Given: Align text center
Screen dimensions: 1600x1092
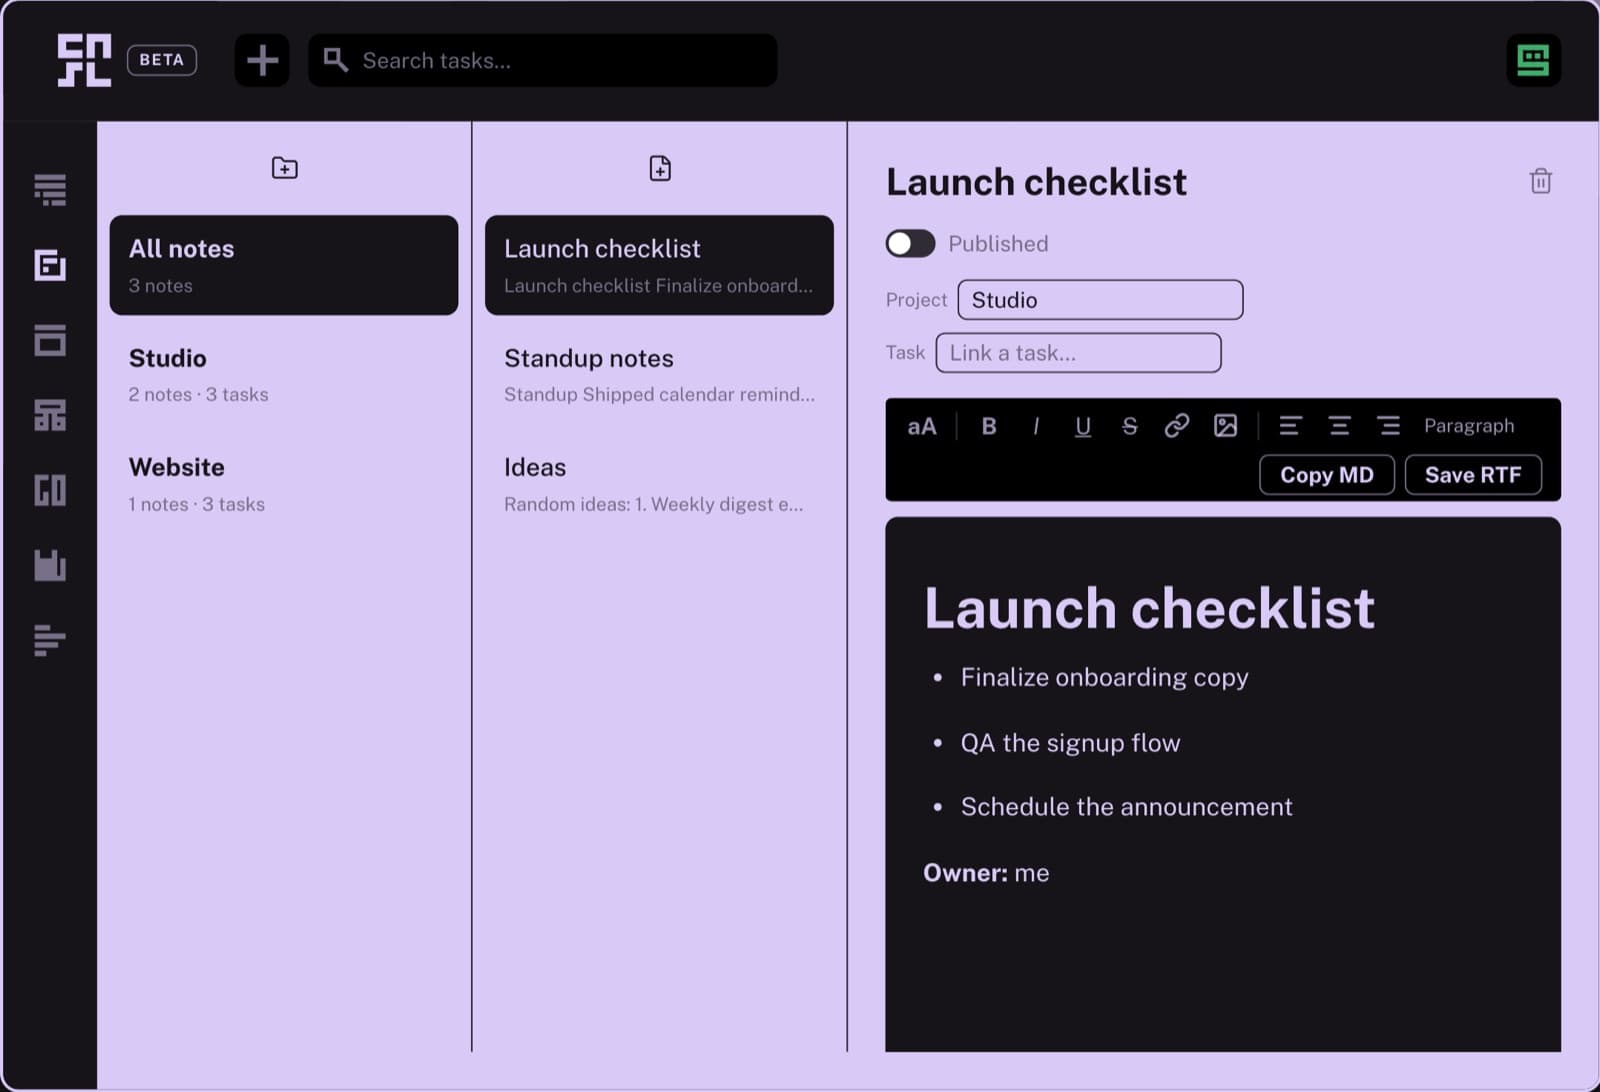Looking at the screenshot, I should point(1339,426).
